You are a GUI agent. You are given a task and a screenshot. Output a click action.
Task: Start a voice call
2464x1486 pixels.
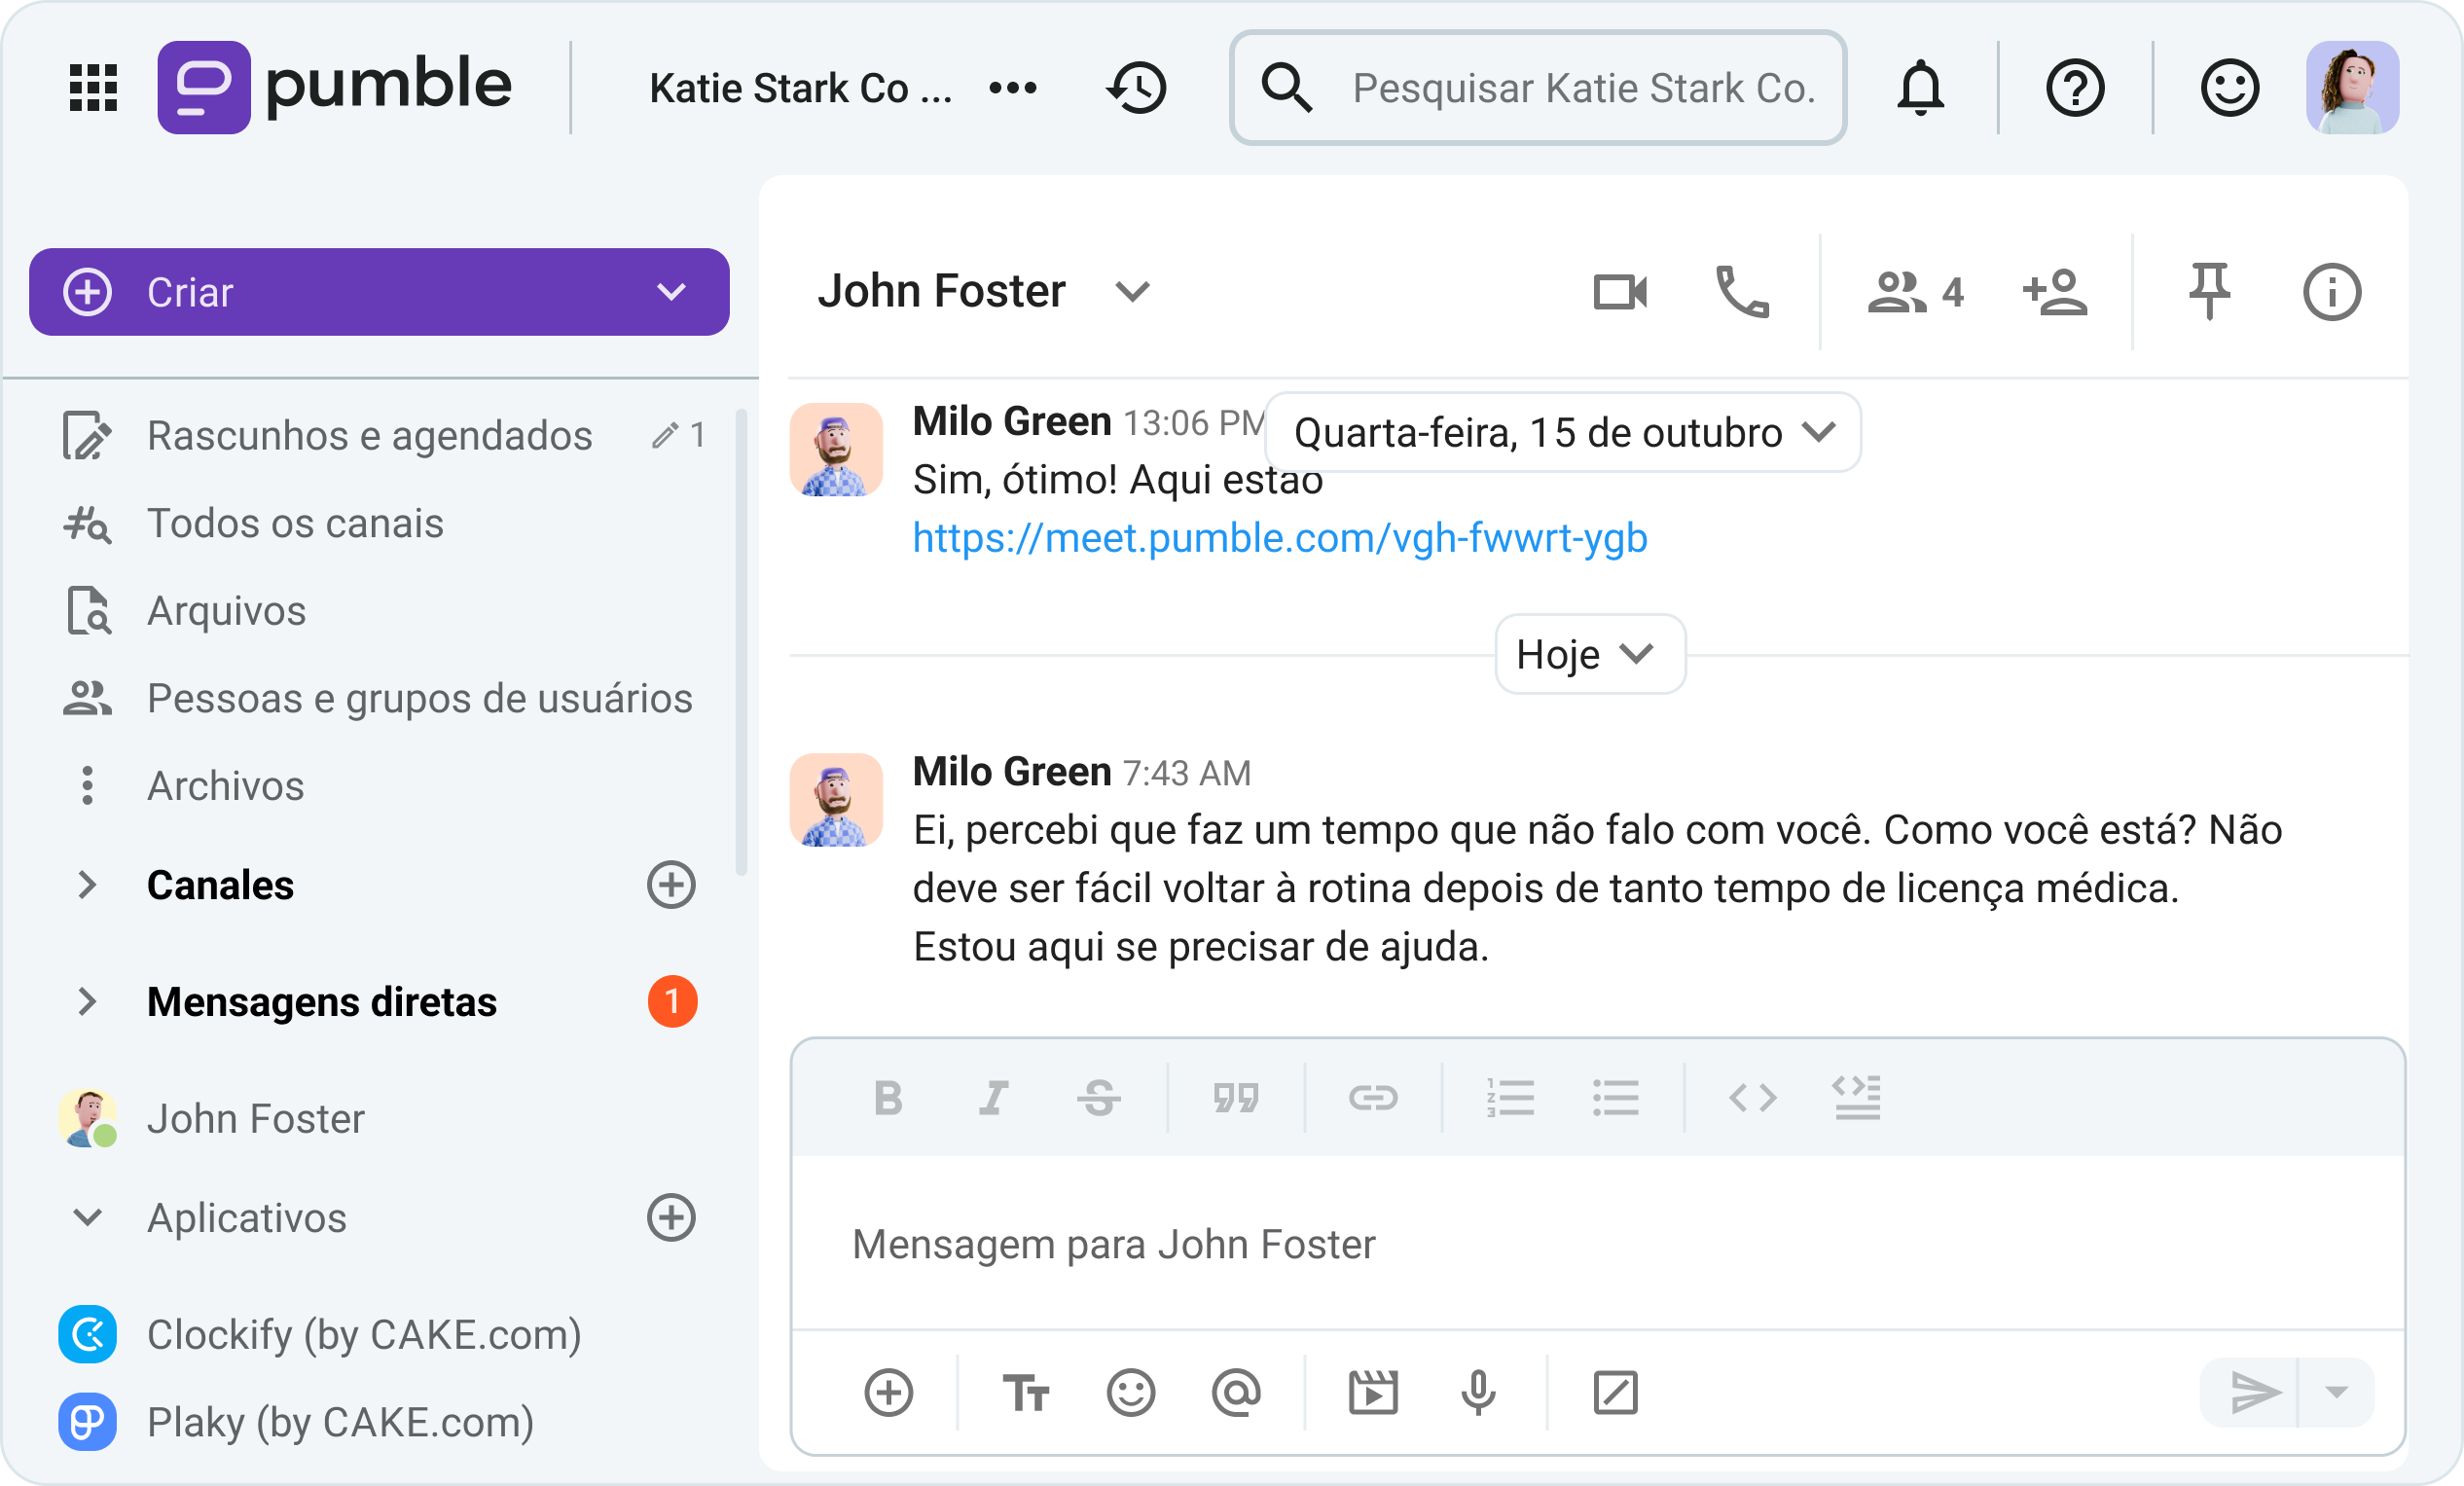click(1742, 292)
